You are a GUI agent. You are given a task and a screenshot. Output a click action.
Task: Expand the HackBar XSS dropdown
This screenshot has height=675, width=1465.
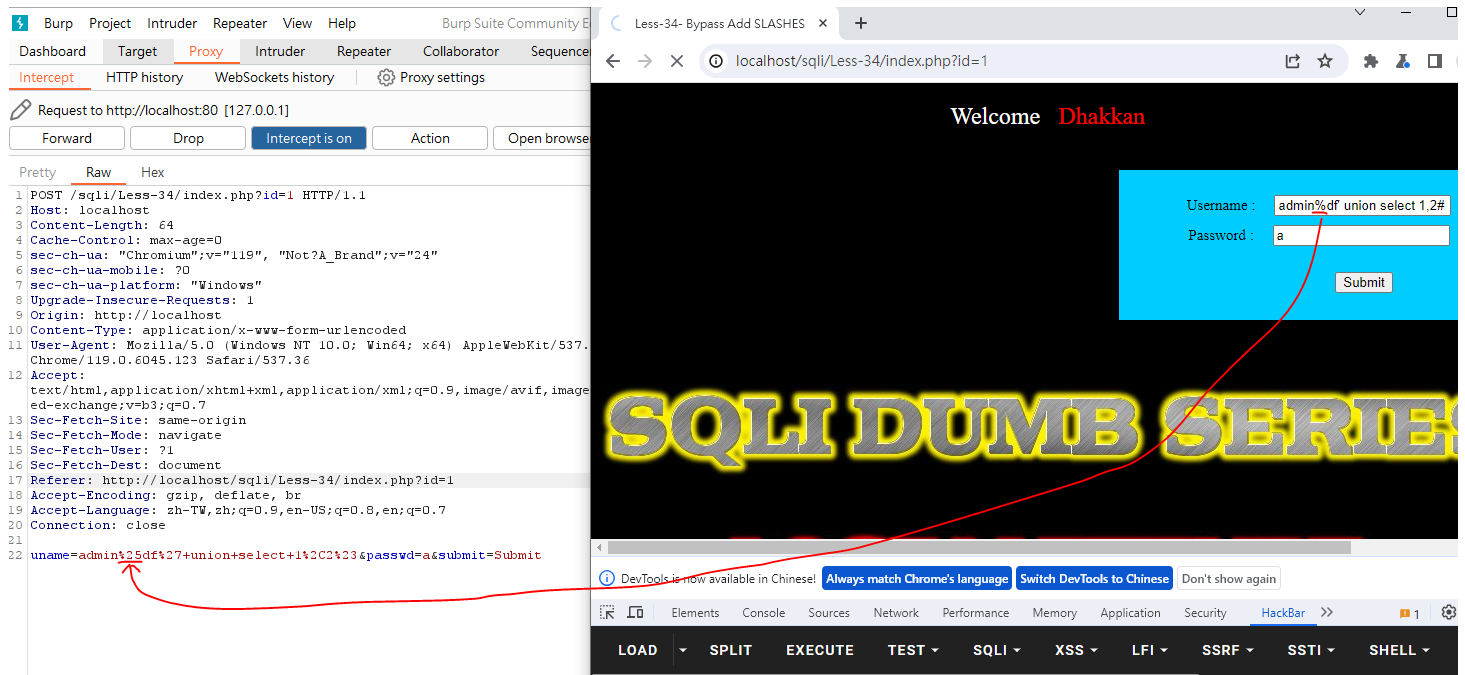point(1076,650)
